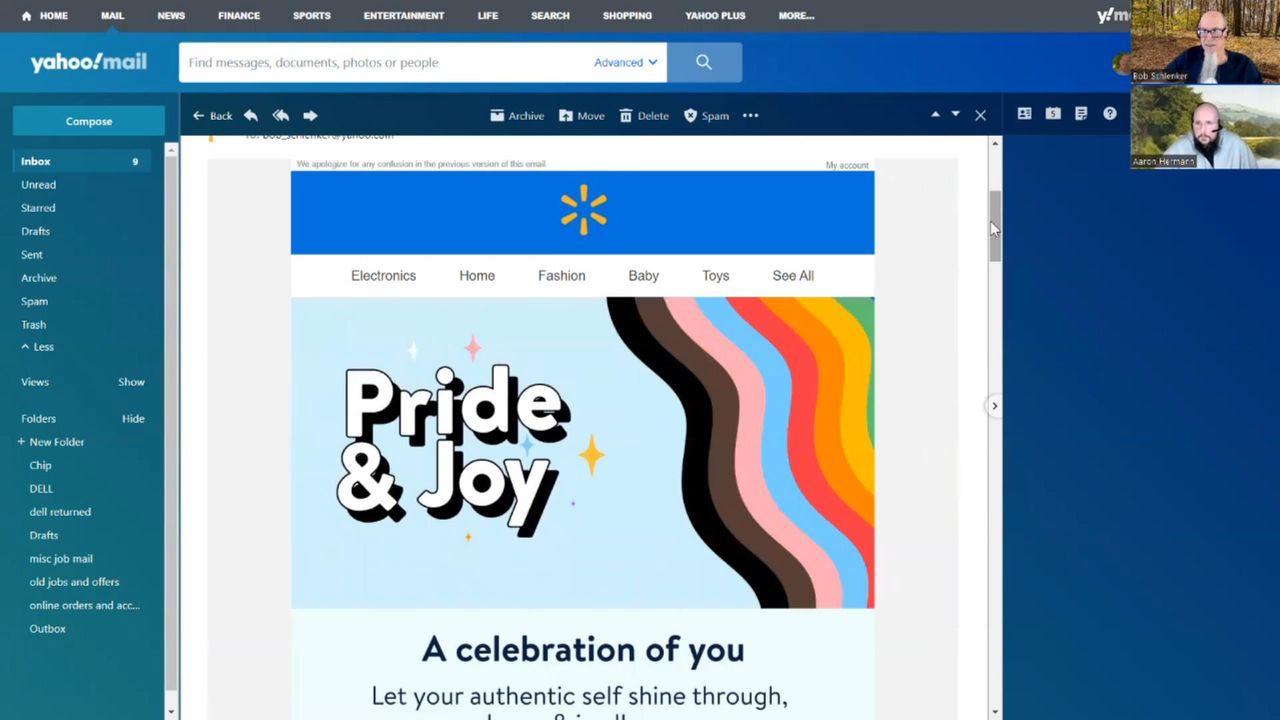Viewport: 1280px width, 720px height.
Task: Open the Advanced search dropdown
Action: 625,62
